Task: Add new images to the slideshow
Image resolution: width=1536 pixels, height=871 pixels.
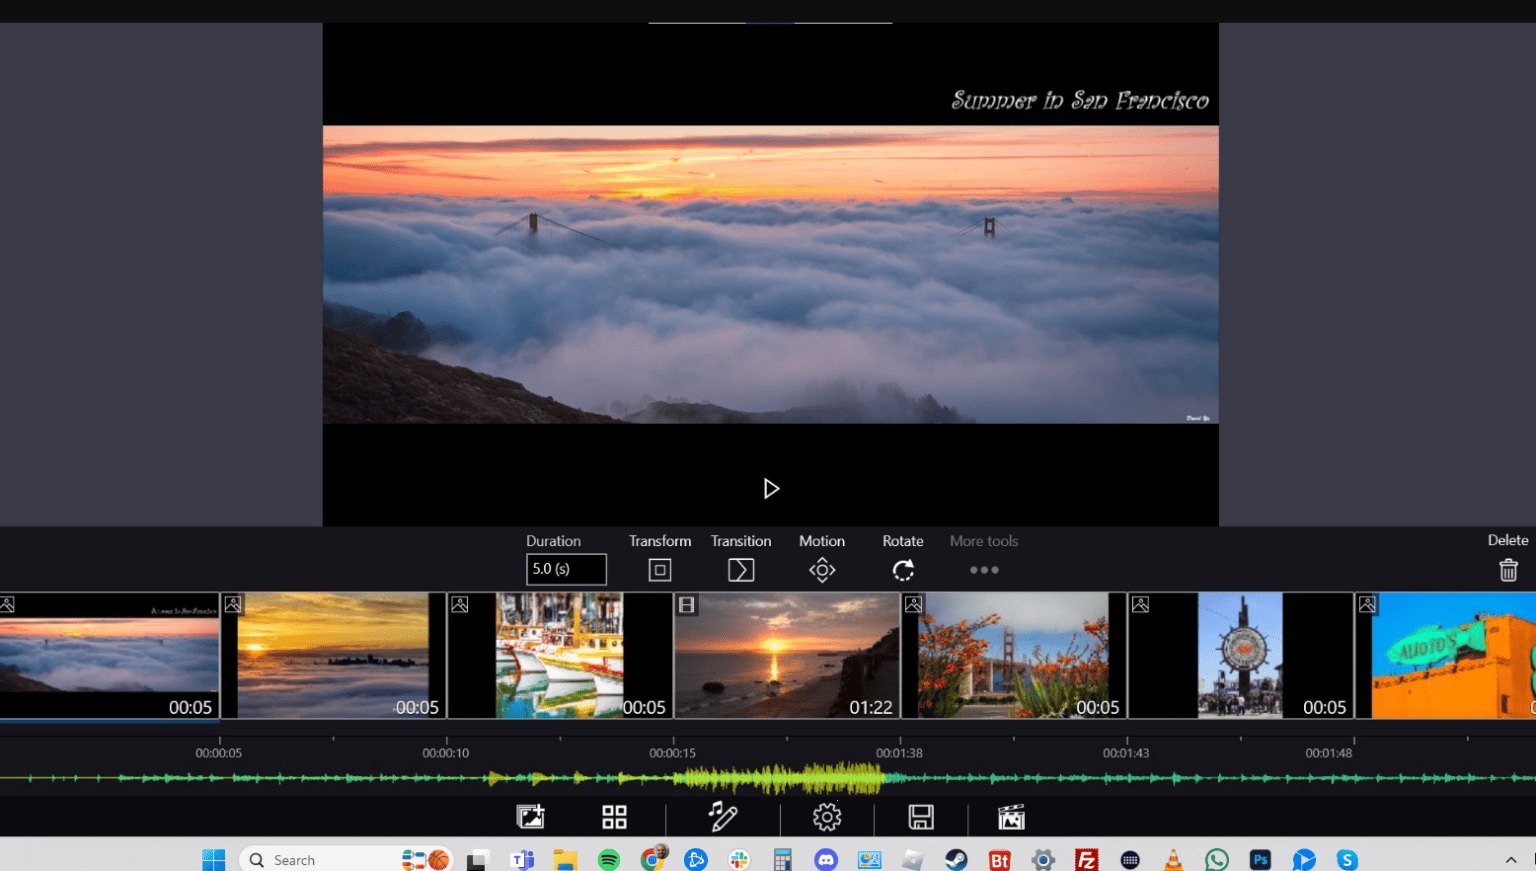Action: coord(530,817)
